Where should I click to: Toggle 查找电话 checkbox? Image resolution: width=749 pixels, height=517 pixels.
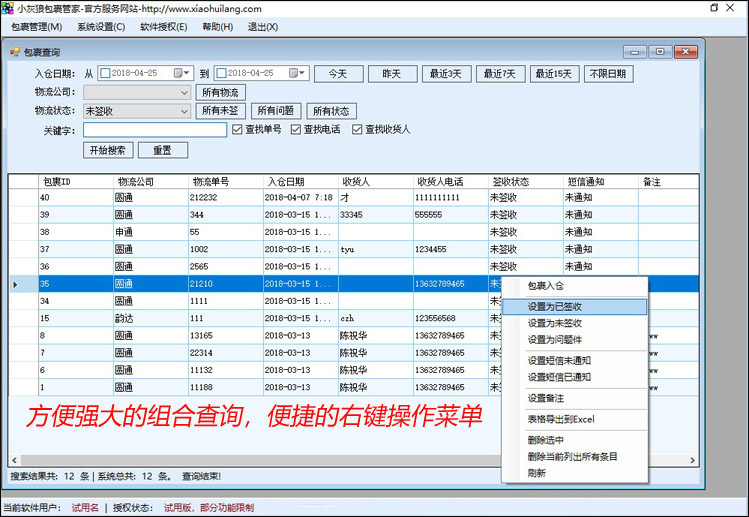(296, 129)
